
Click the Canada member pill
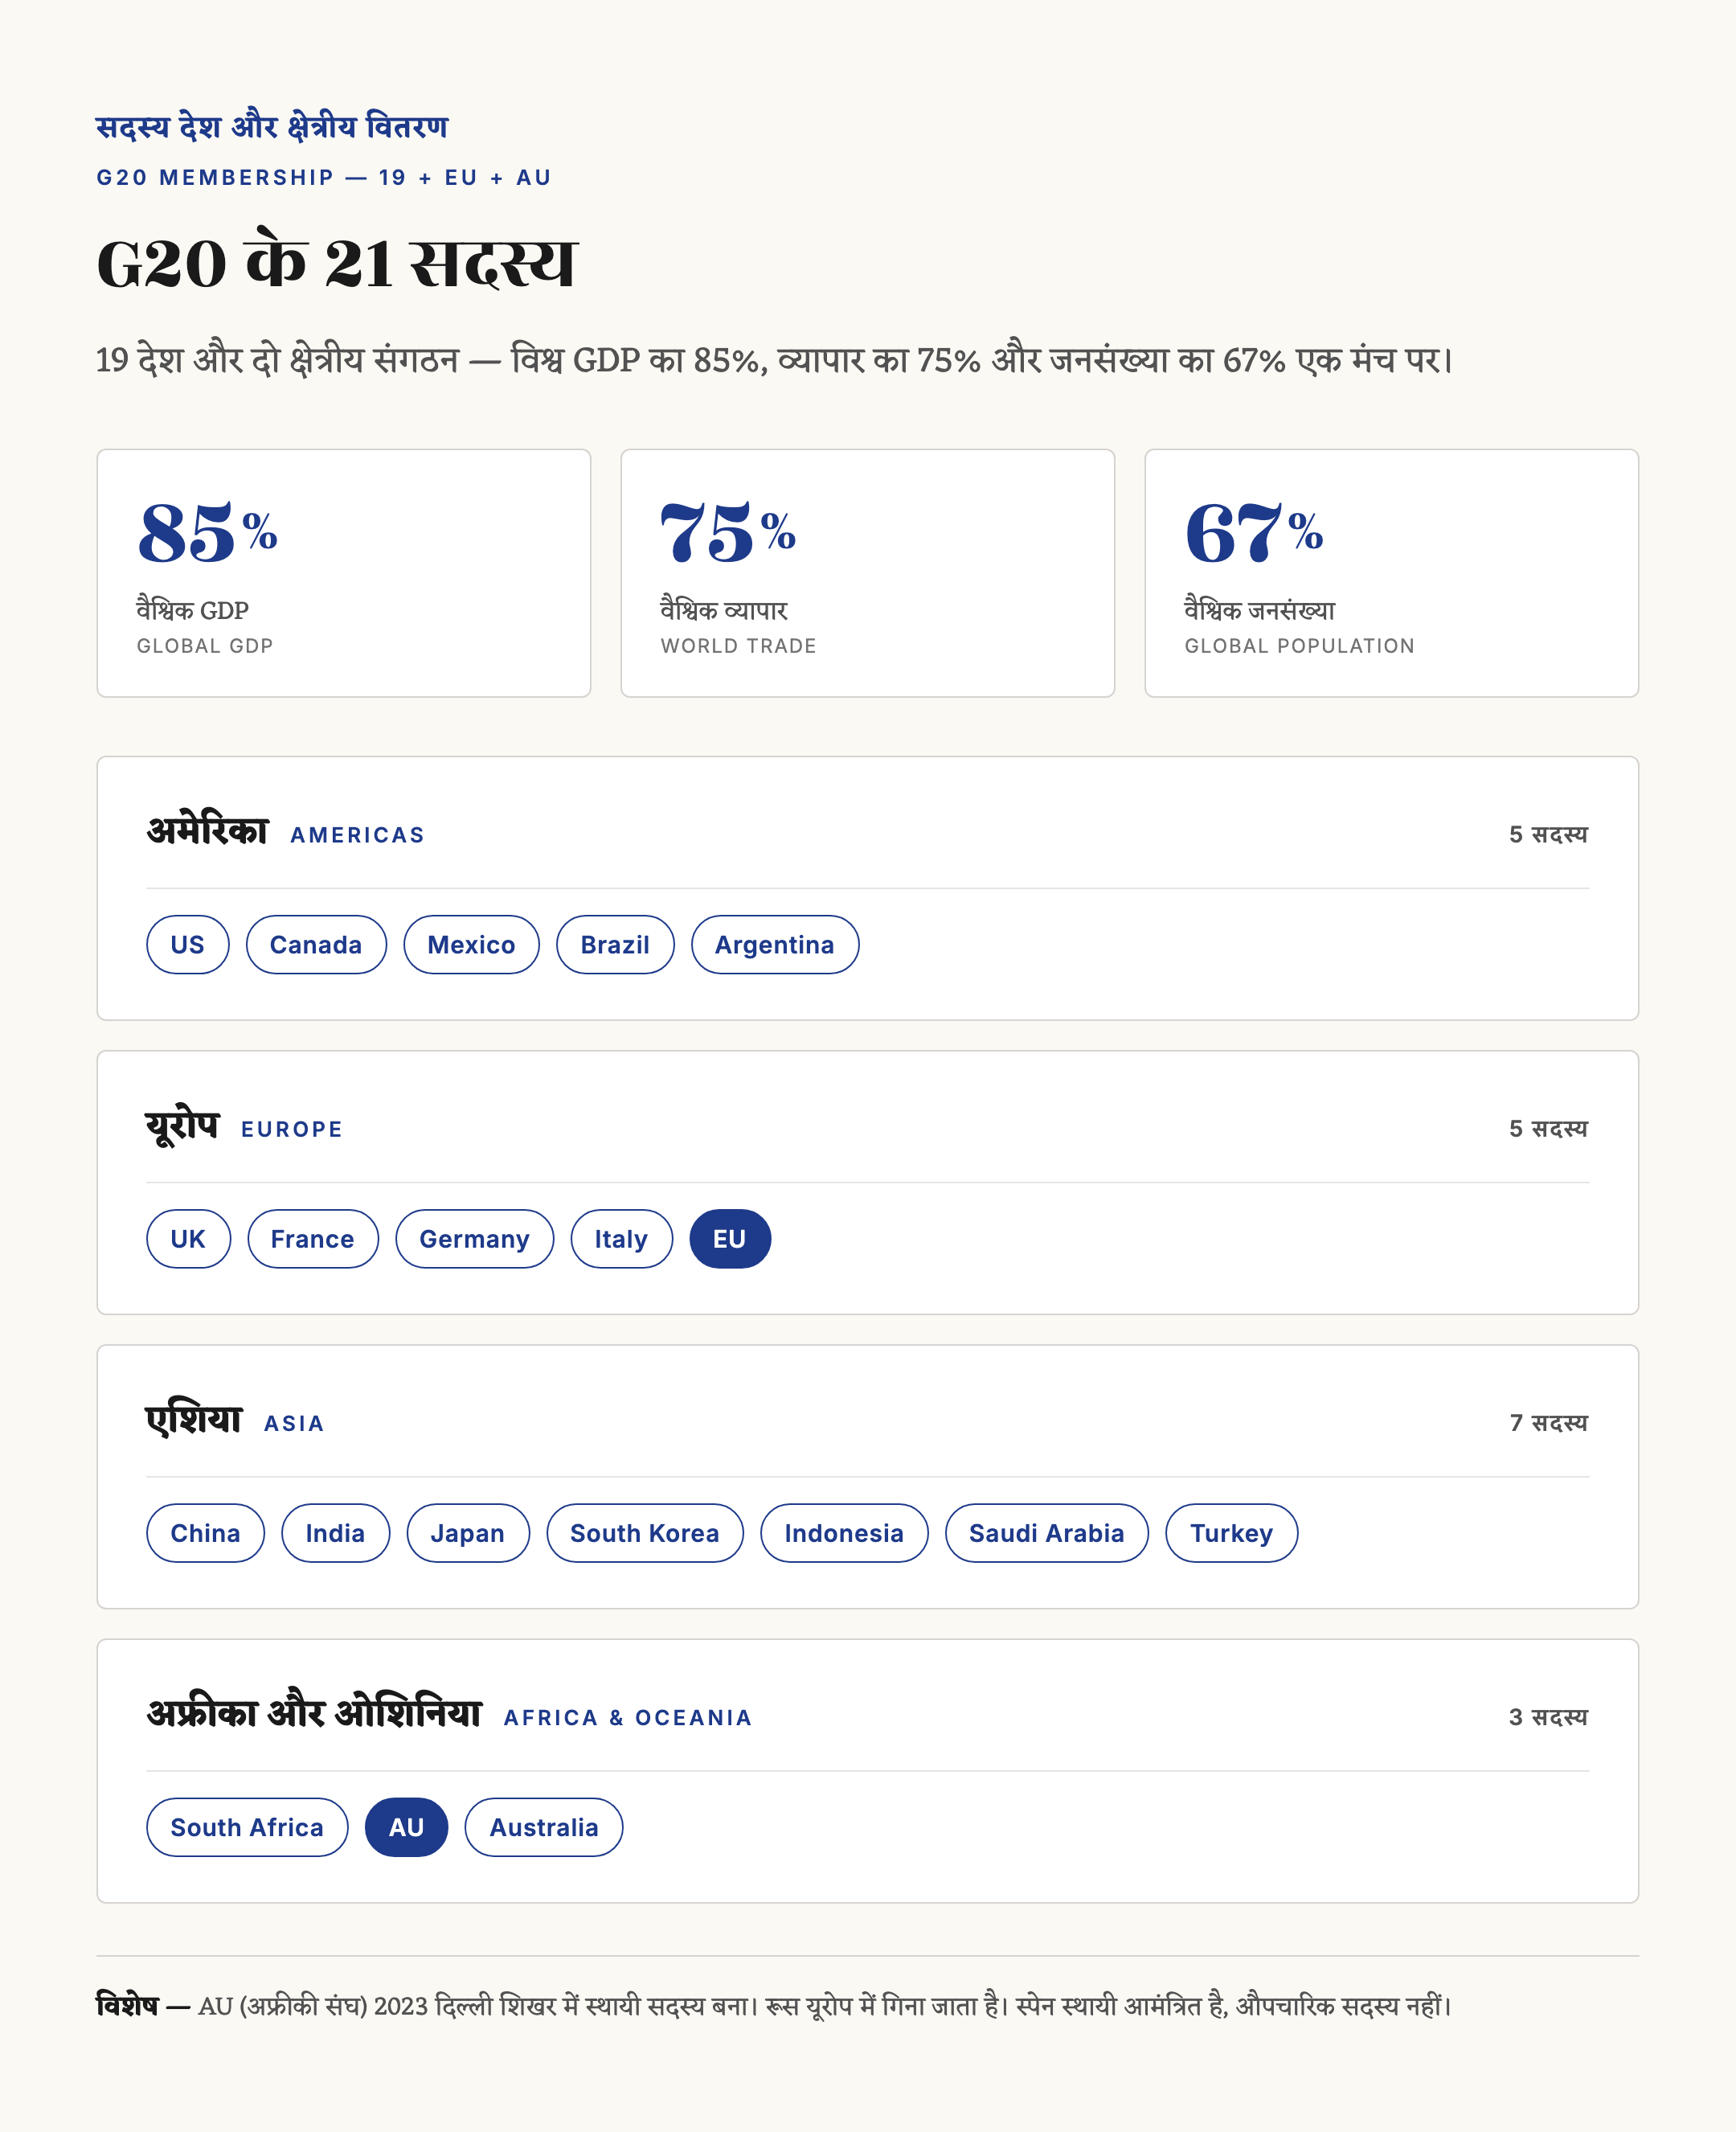pos(316,944)
